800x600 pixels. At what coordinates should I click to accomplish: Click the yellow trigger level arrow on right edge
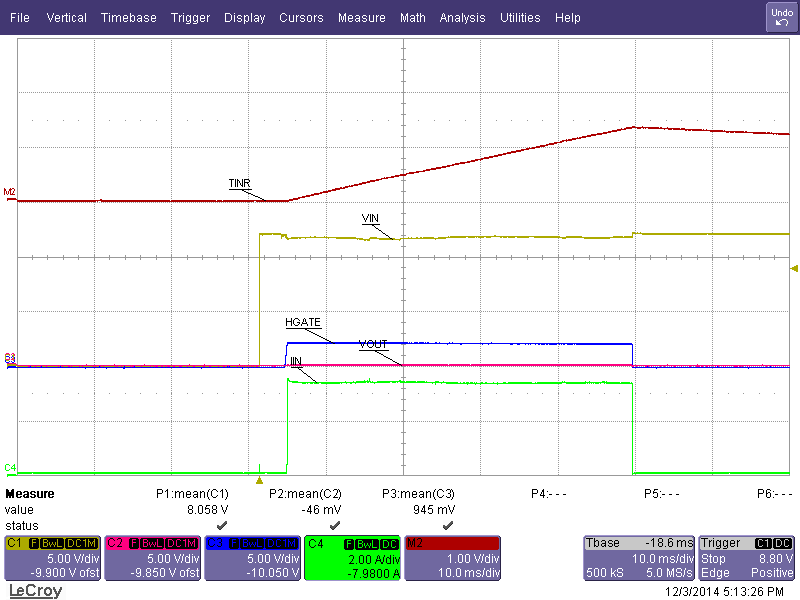(x=793, y=268)
